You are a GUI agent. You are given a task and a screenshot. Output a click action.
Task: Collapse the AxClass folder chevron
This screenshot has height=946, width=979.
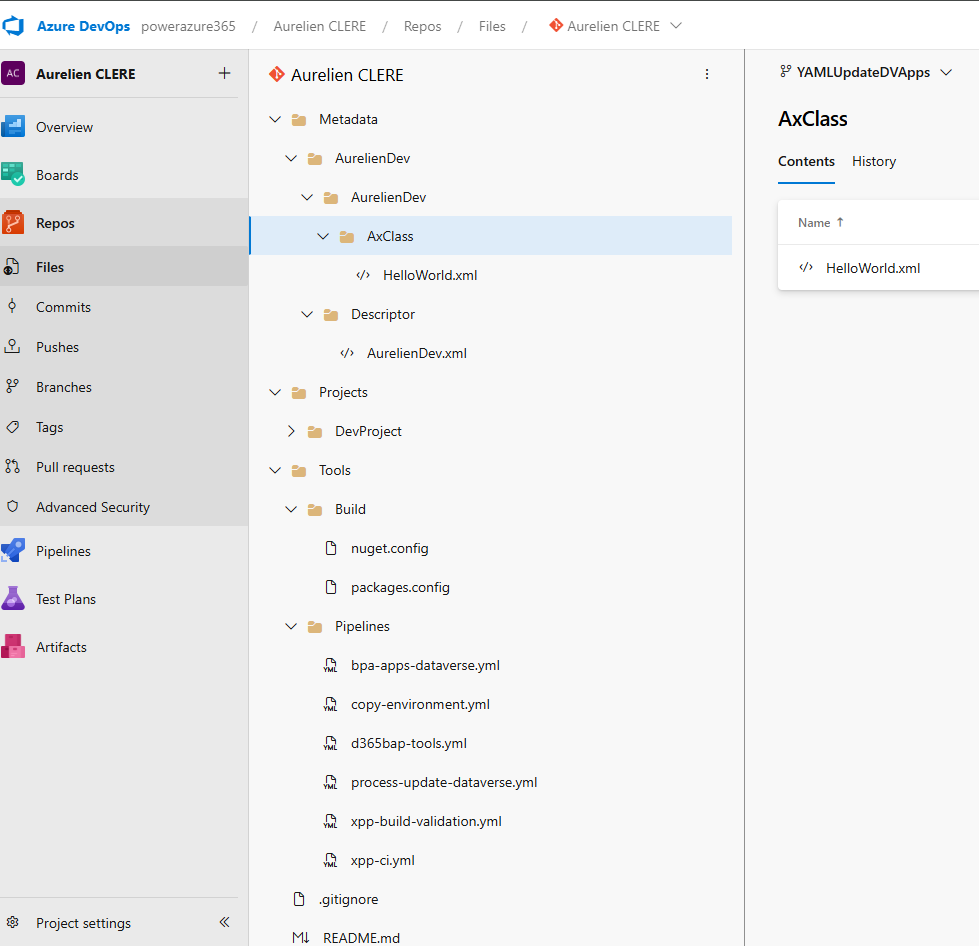click(x=323, y=236)
